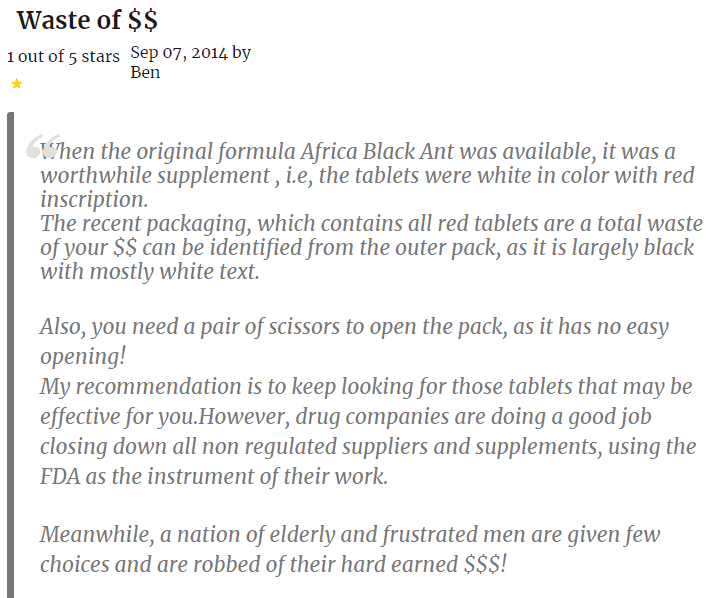Click the line starting "FDA as the instrument"
Screen dimensions: 709x598
(x=213, y=476)
